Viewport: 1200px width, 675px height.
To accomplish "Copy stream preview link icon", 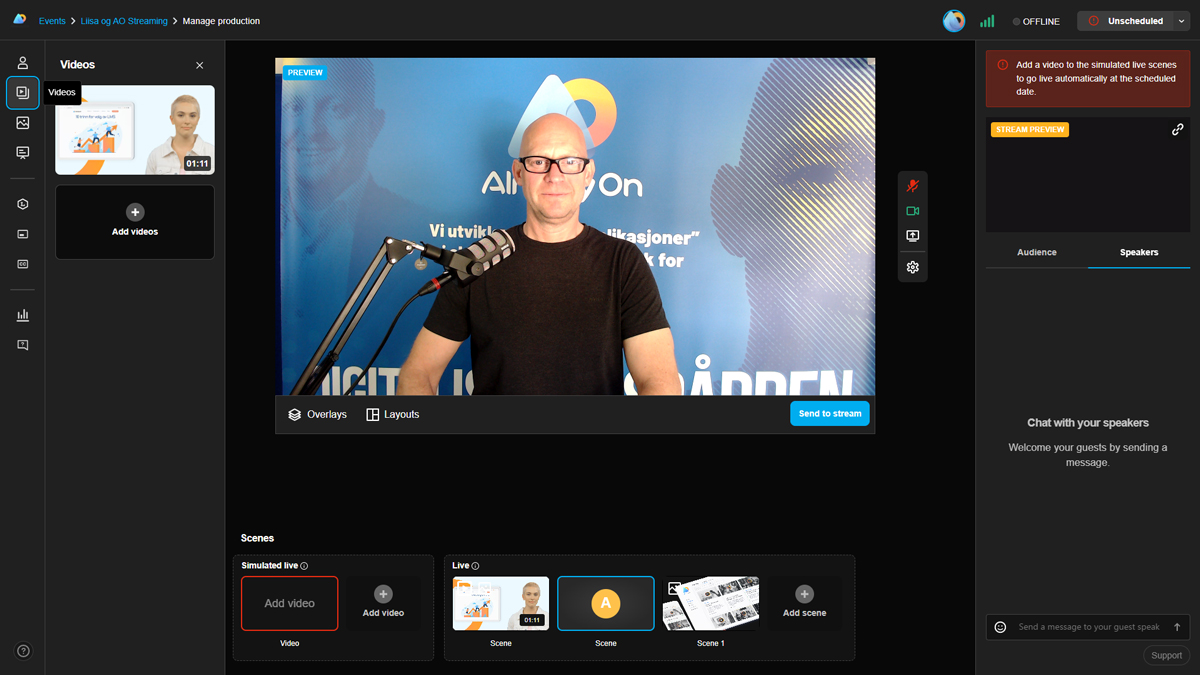I will pyautogui.click(x=1178, y=130).
